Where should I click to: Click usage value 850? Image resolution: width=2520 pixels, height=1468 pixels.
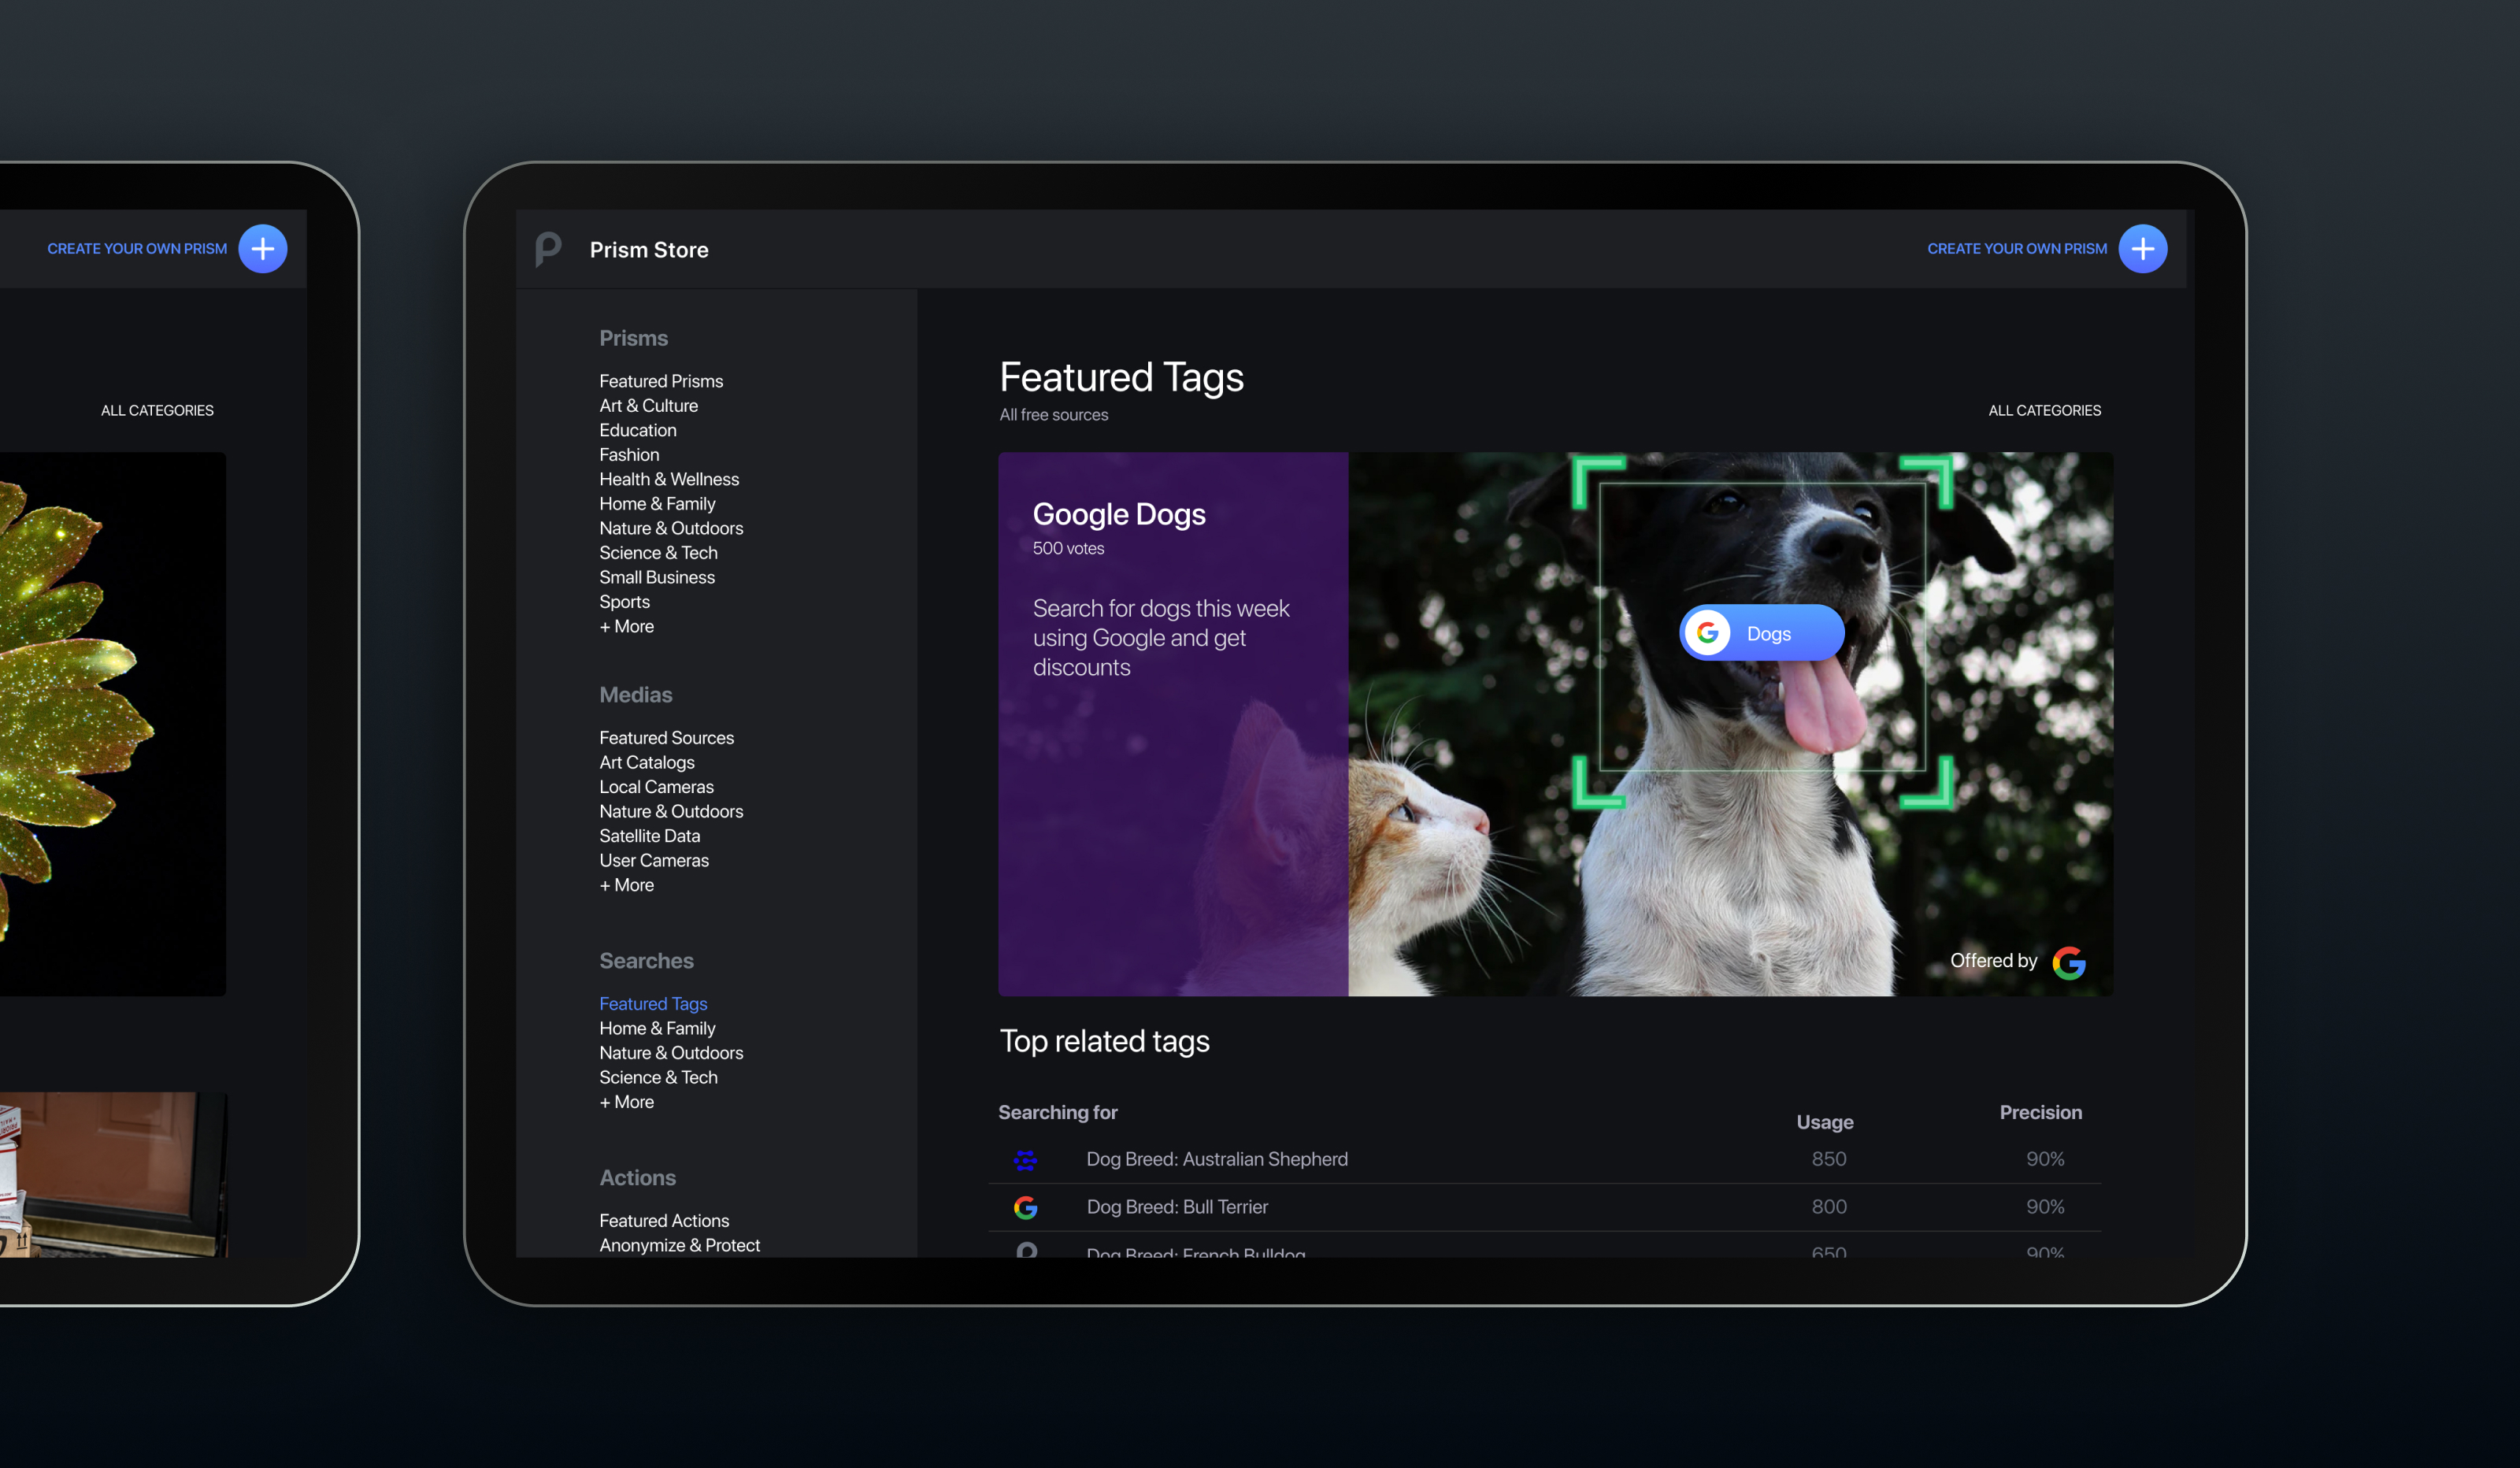(1828, 1160)
